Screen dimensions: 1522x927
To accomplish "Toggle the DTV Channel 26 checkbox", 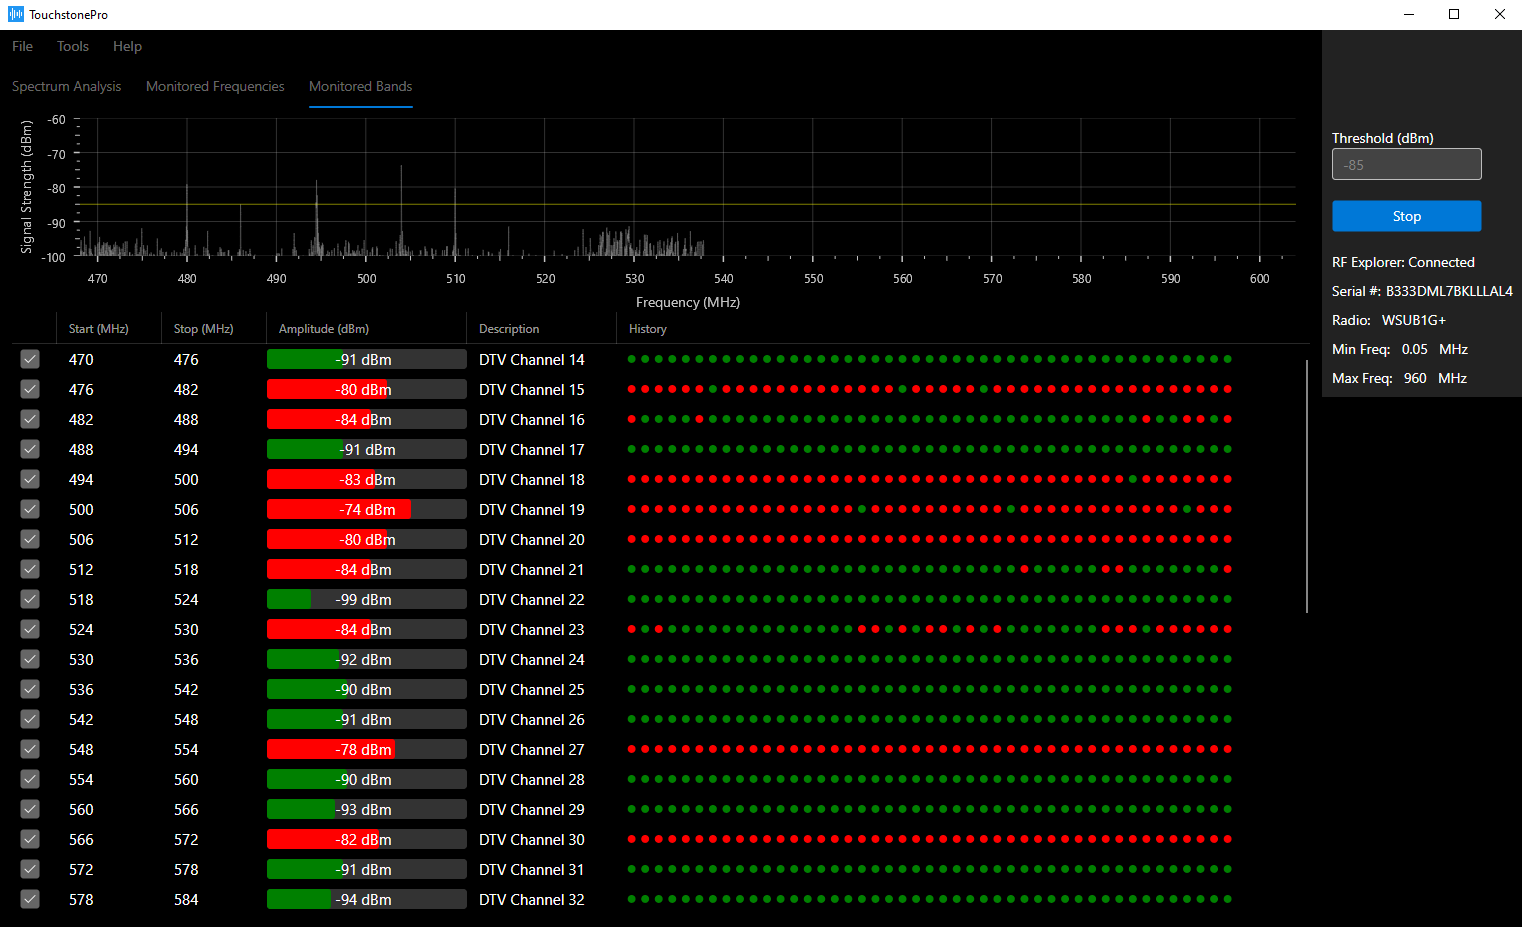I will pos(30,719).
